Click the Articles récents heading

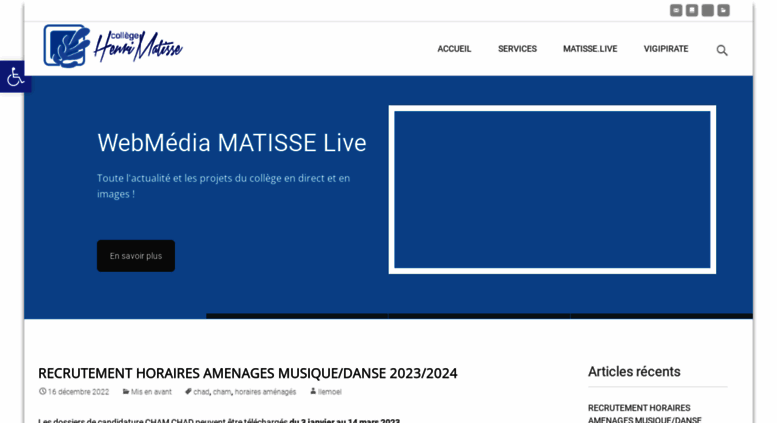(634, 371)
